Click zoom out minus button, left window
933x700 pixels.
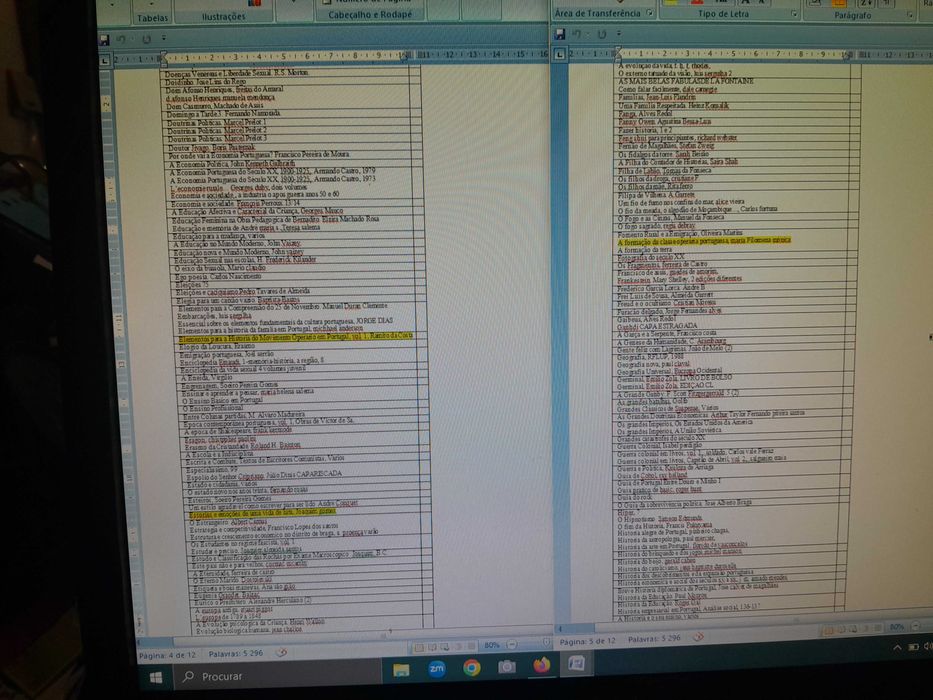[512, 645]
